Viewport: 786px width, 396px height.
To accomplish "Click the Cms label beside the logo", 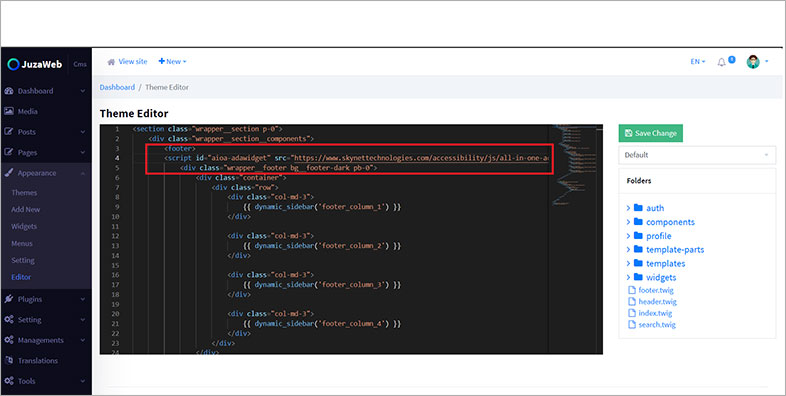I will click(80, 64).
